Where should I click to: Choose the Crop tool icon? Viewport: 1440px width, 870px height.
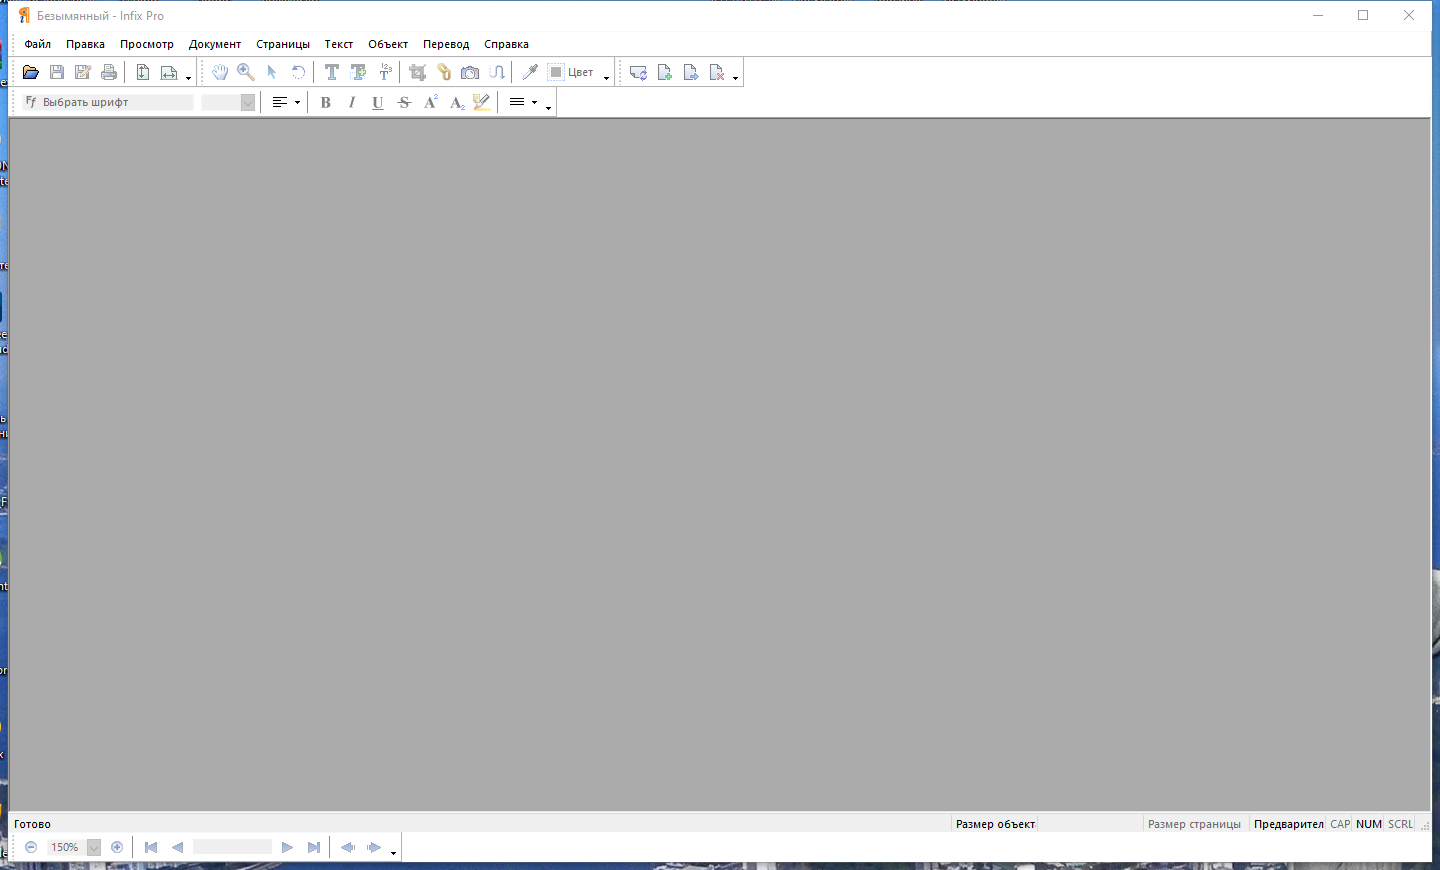click(418, 73)
